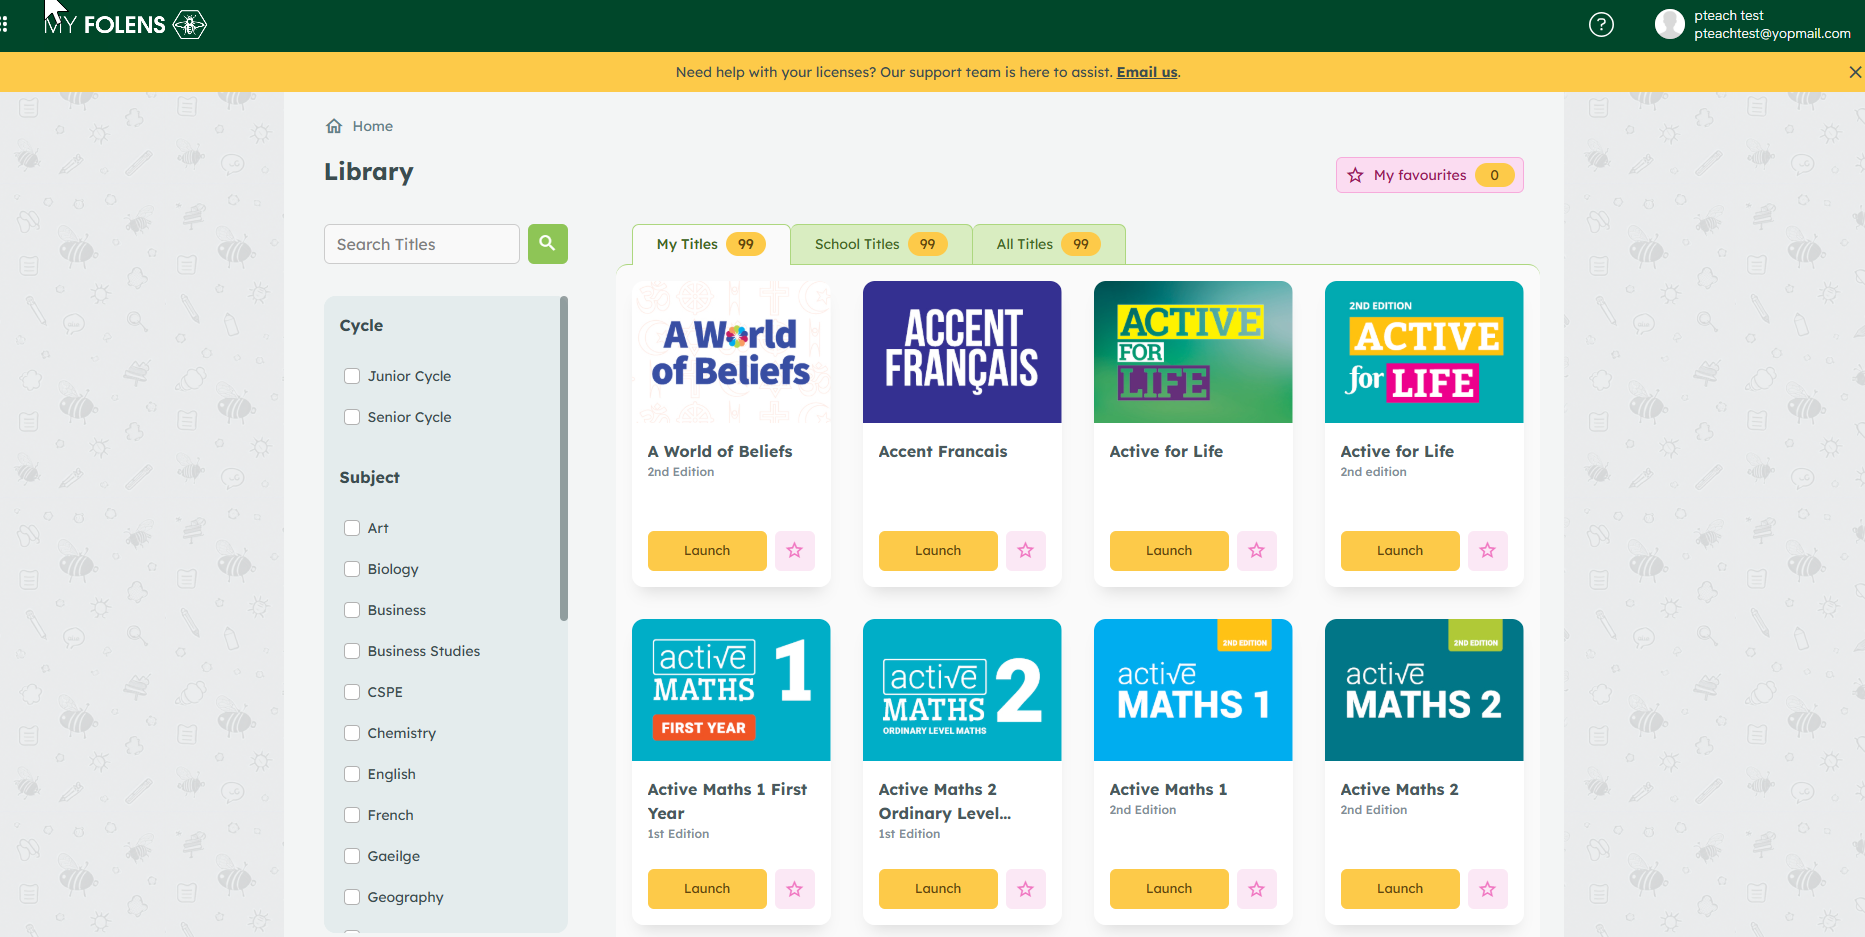Click the filter panel scrollbar
Image resolution: width=1865 pixels, height=937 pixels.
[564, 458]
